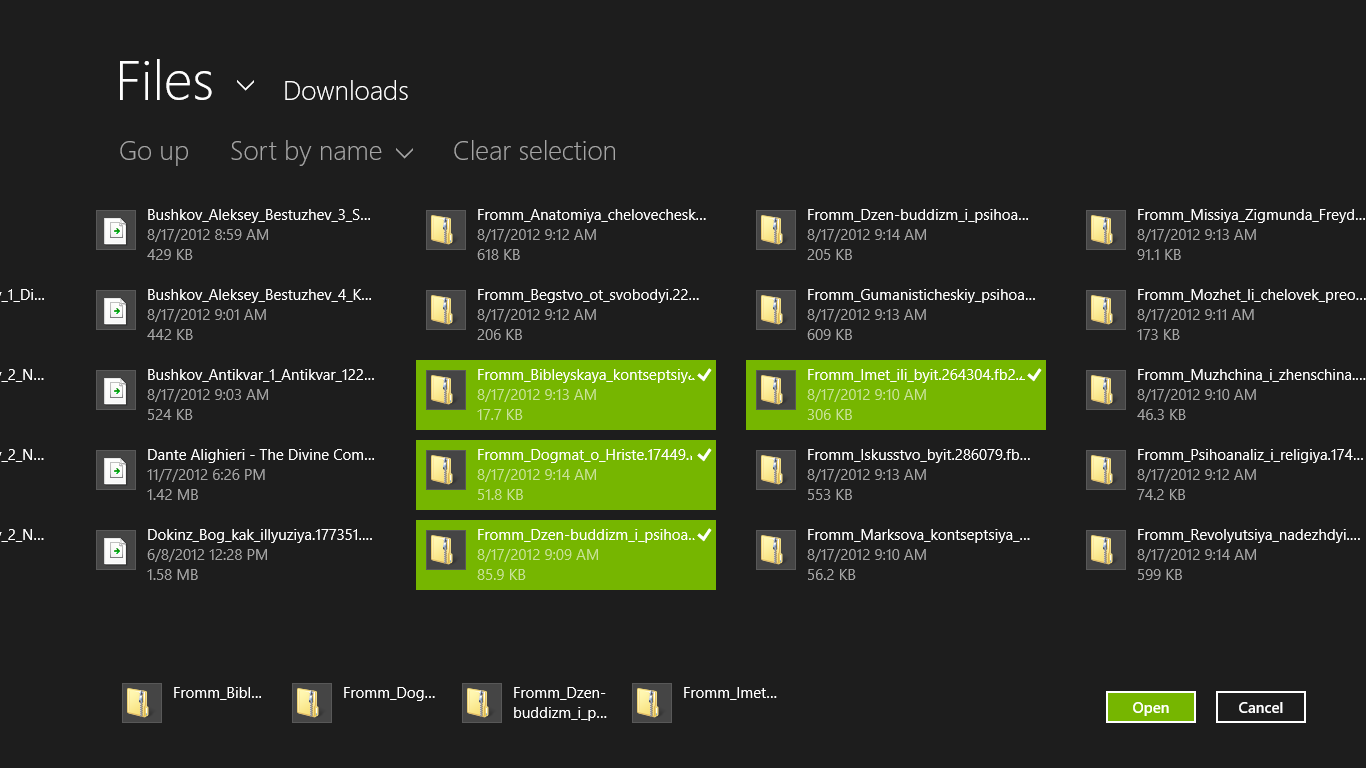Cancel the file picker
Screen dimensions: 1366x768
1260,707
